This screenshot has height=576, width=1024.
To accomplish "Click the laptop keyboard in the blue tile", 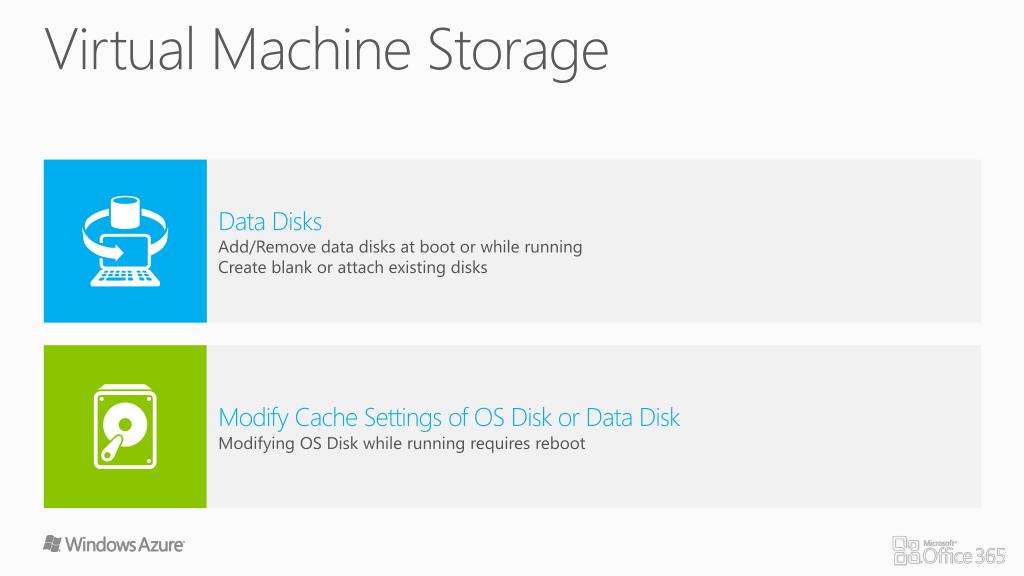I will click(x=125, y=278).
